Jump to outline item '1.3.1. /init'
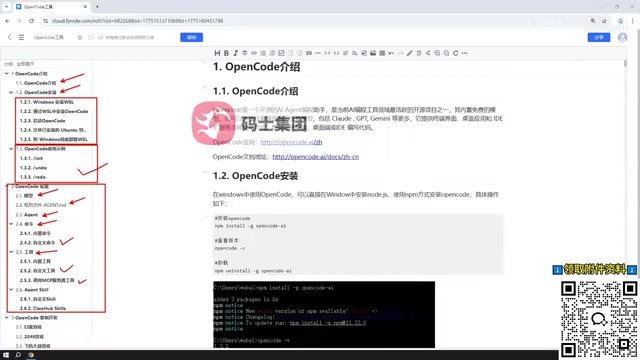 31,158
